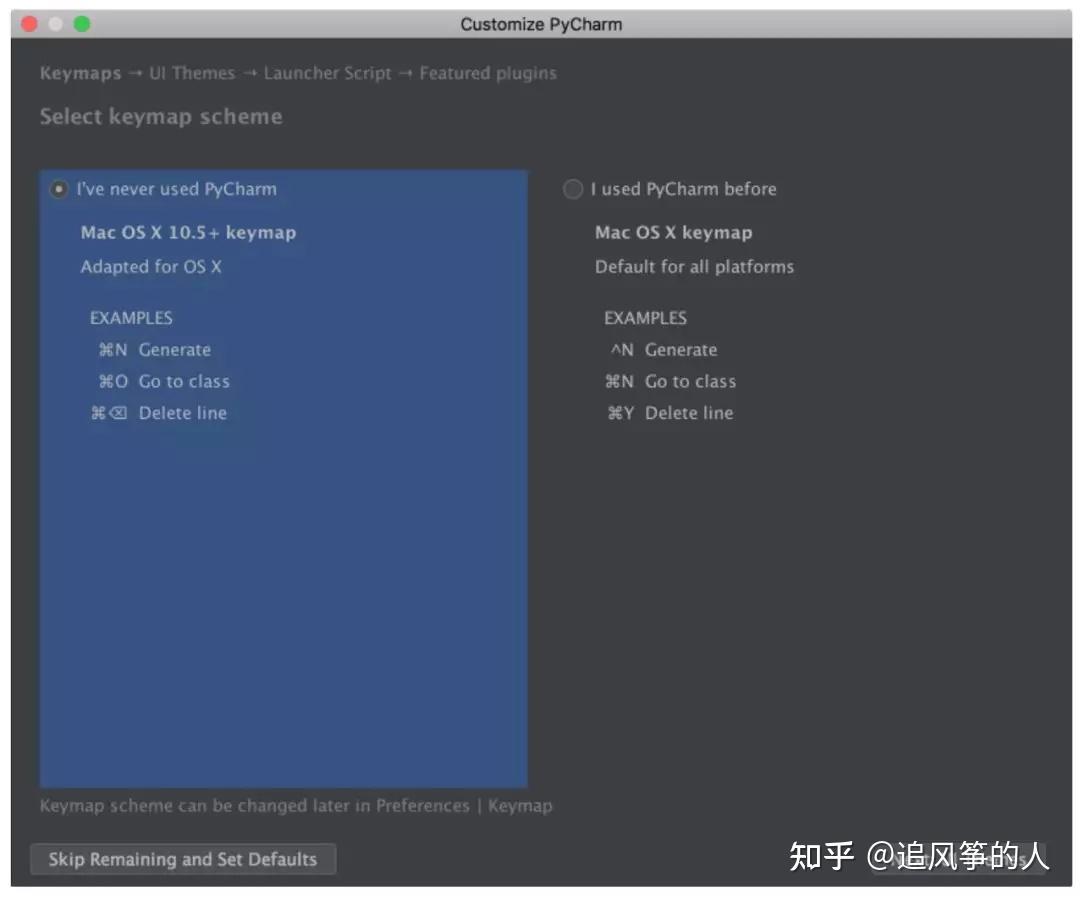Go to the Launcher Script breadcrumb item
The image size is (1080, 902).
(x=327, y=73)
